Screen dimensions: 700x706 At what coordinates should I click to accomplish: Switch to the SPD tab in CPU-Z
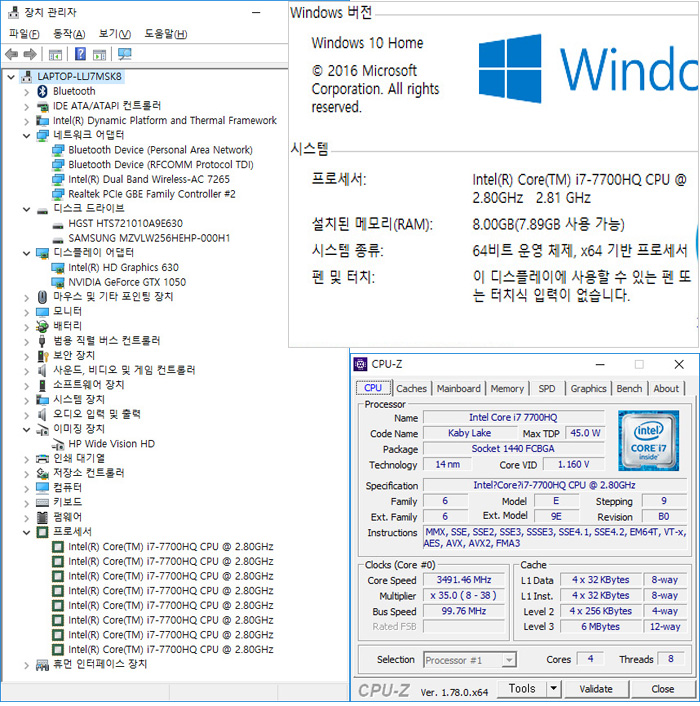[546, 388]
